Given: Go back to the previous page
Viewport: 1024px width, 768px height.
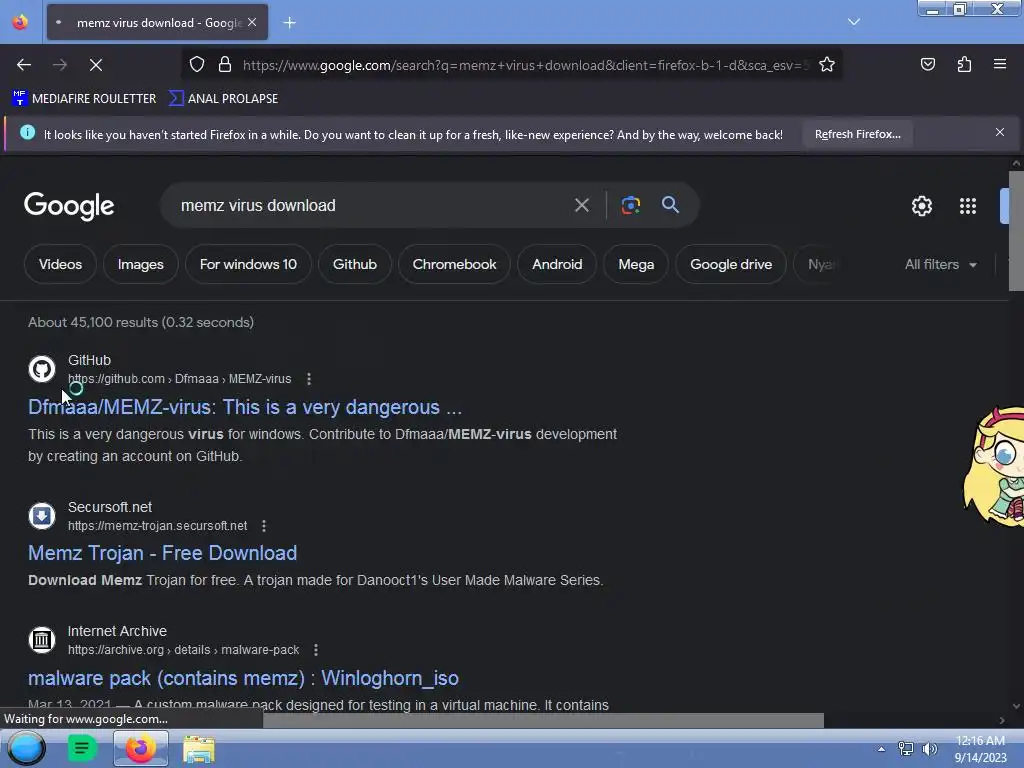Looking at the screenshot, I should tap(24, 65).
